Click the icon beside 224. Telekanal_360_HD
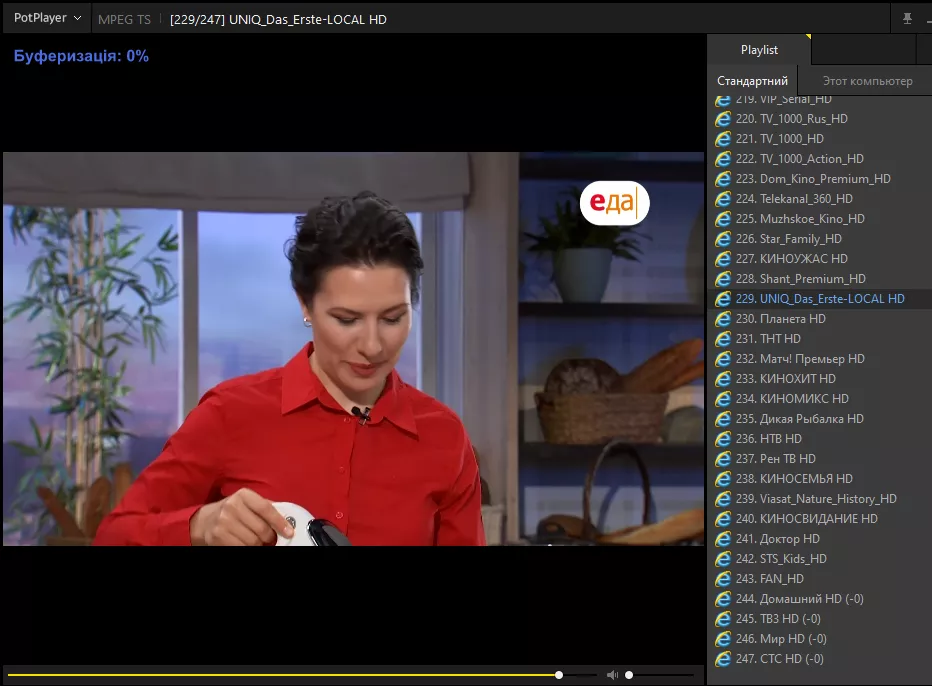Image resolution: width=932 pixels, height=686 pixels. [723, 199]
